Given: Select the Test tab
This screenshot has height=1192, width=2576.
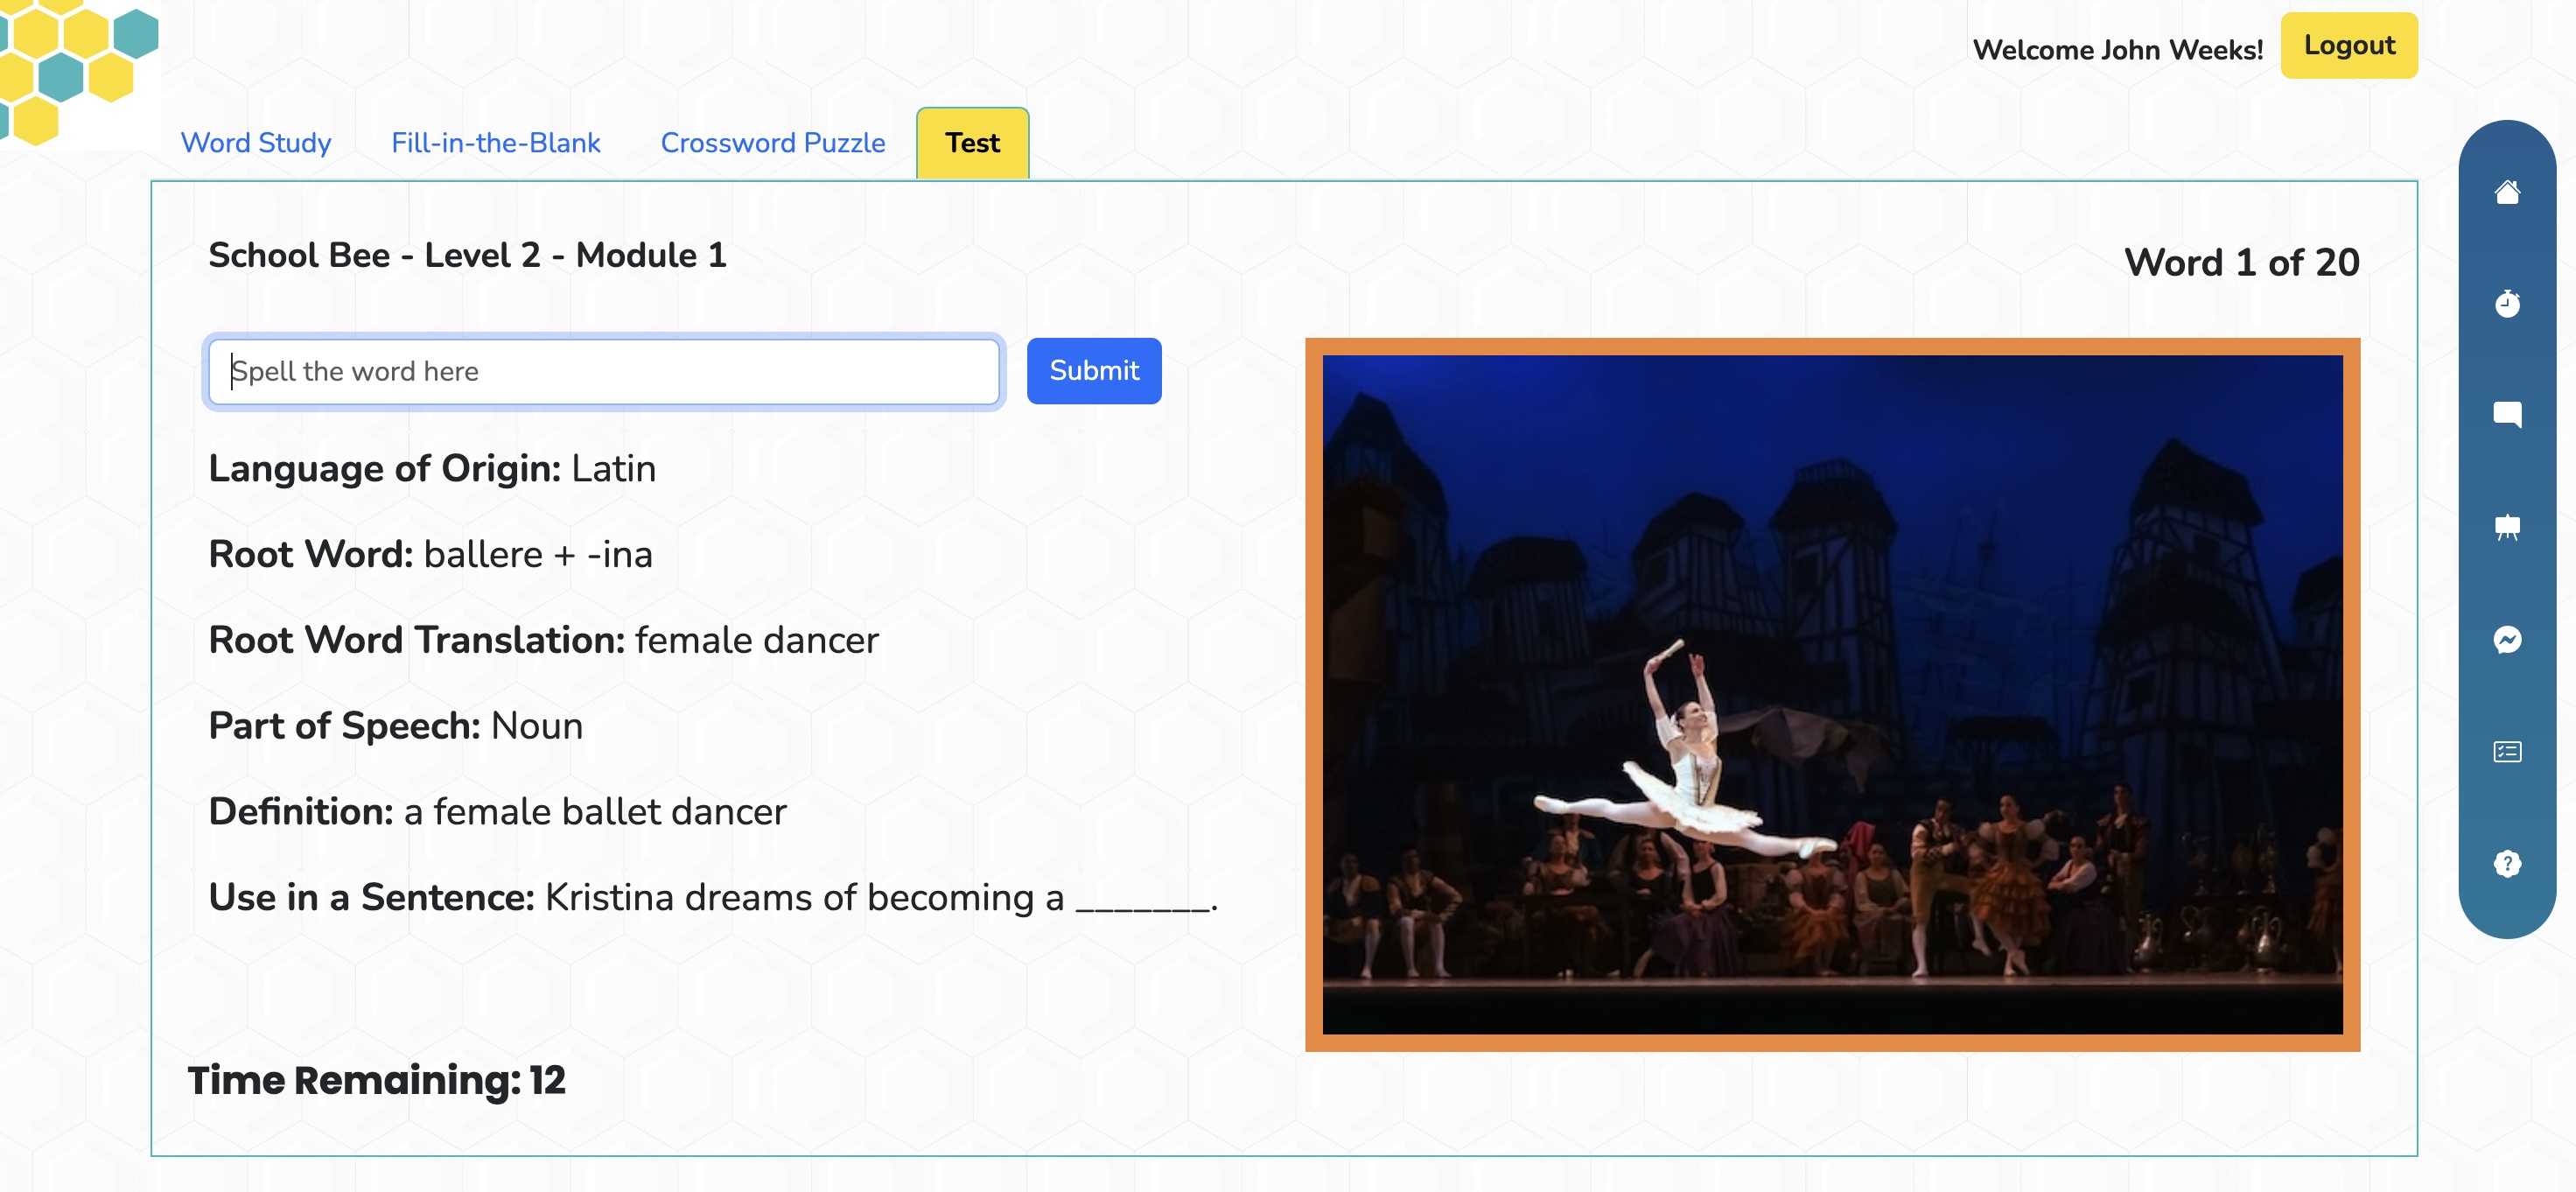Looking at the screenshot, I should pos(972,143).
